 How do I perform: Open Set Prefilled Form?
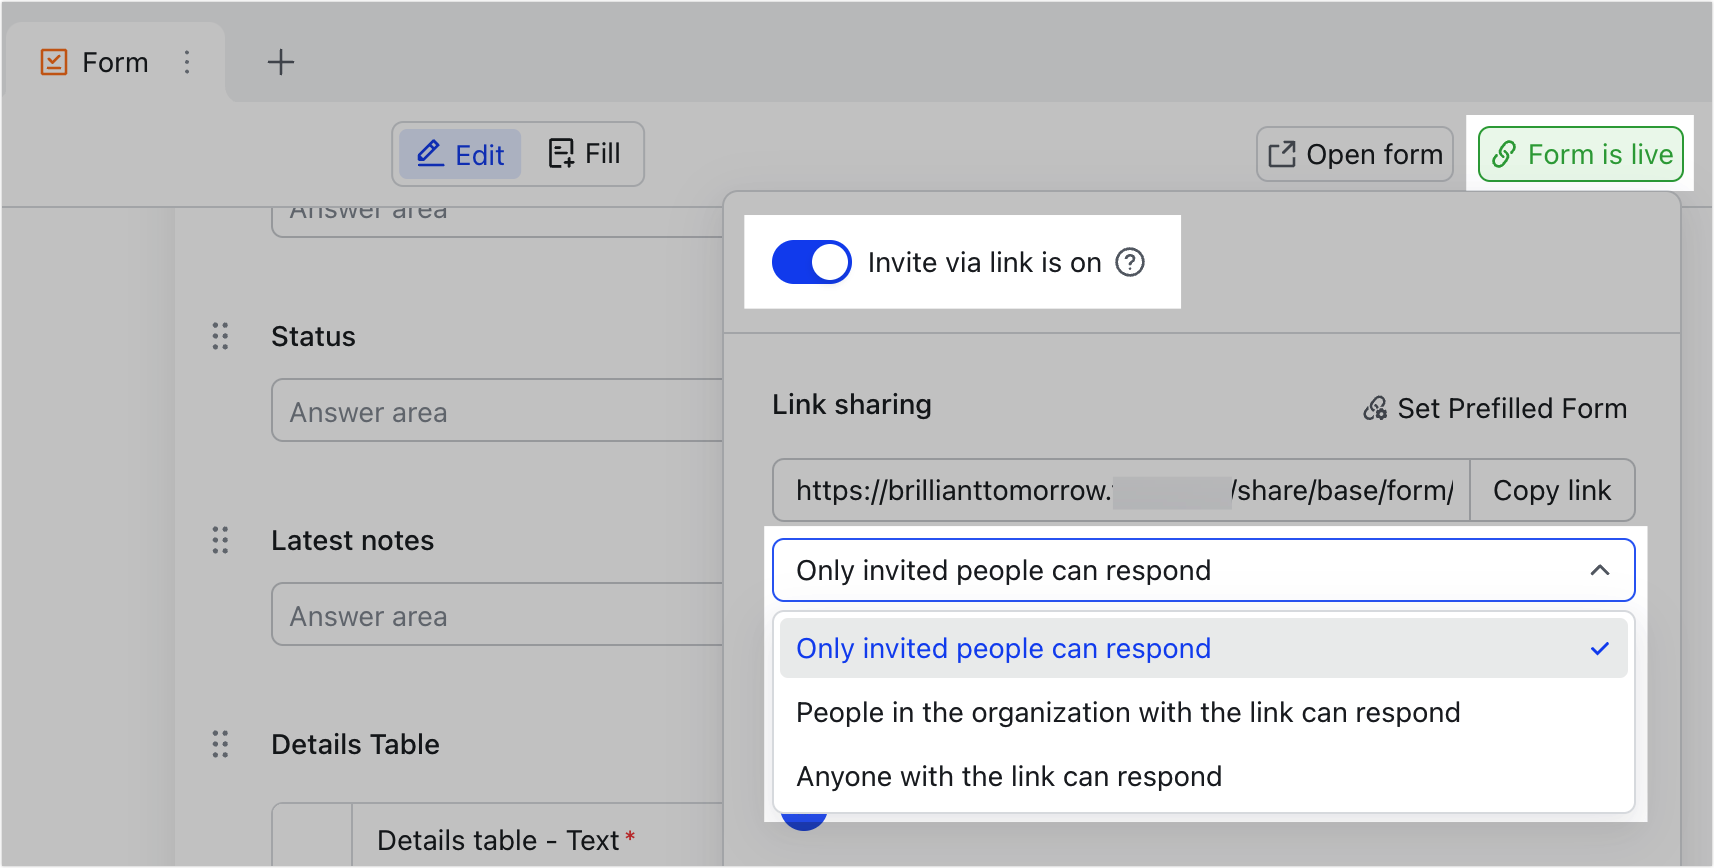(1495, 408)
